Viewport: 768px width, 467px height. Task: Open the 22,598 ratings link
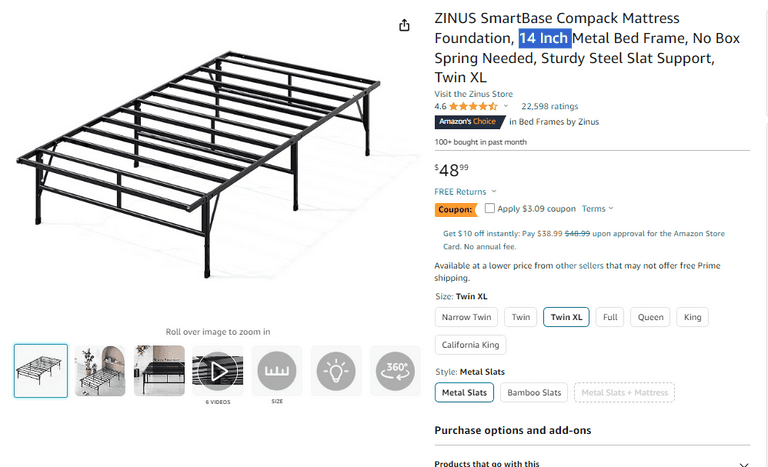549,106
